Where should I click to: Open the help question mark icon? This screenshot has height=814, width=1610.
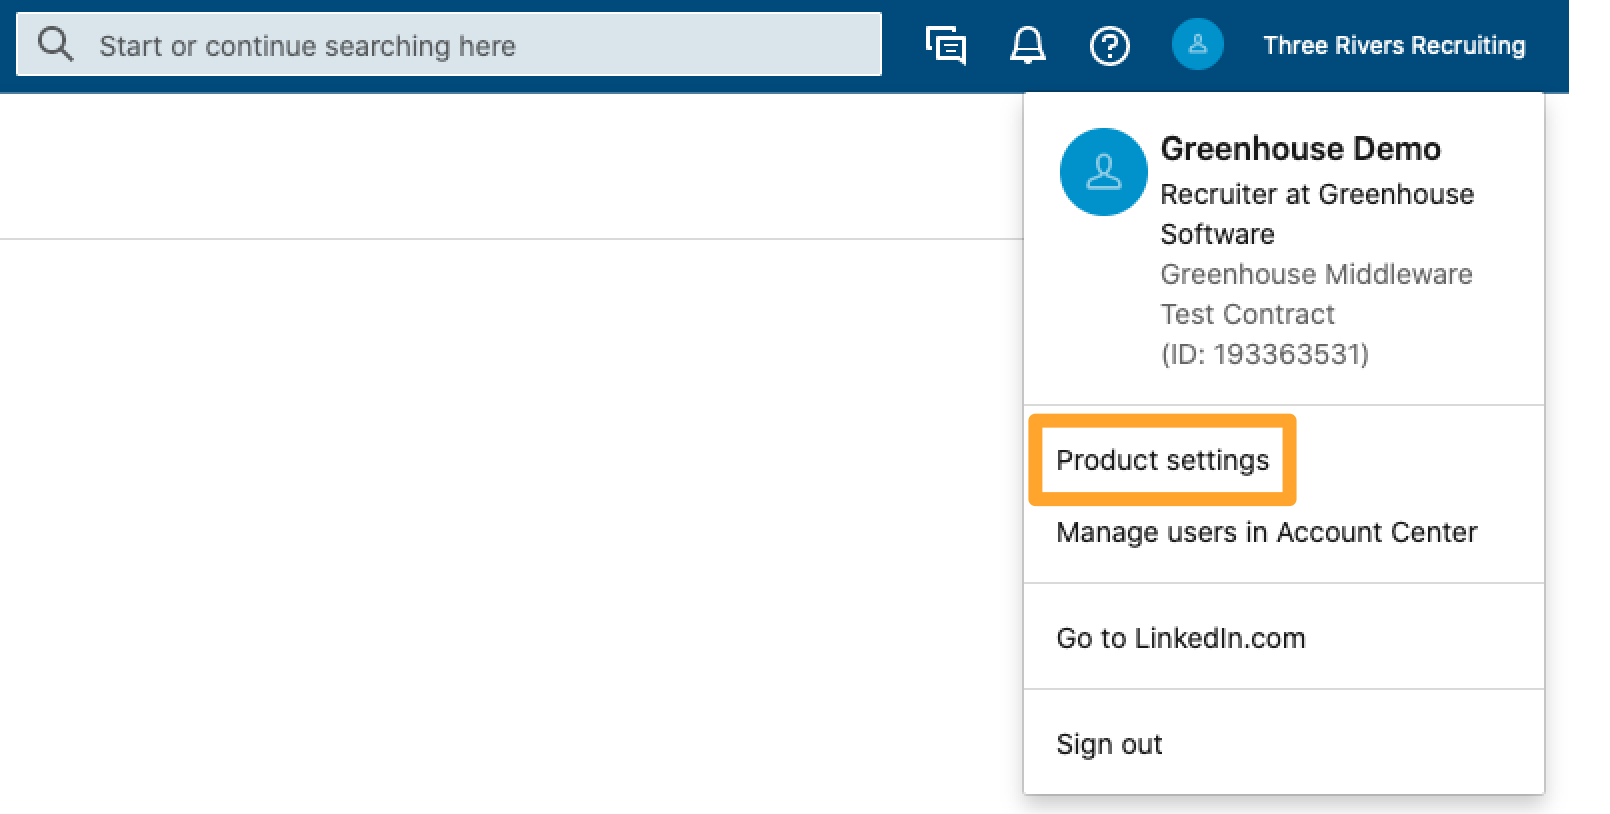1109,46
